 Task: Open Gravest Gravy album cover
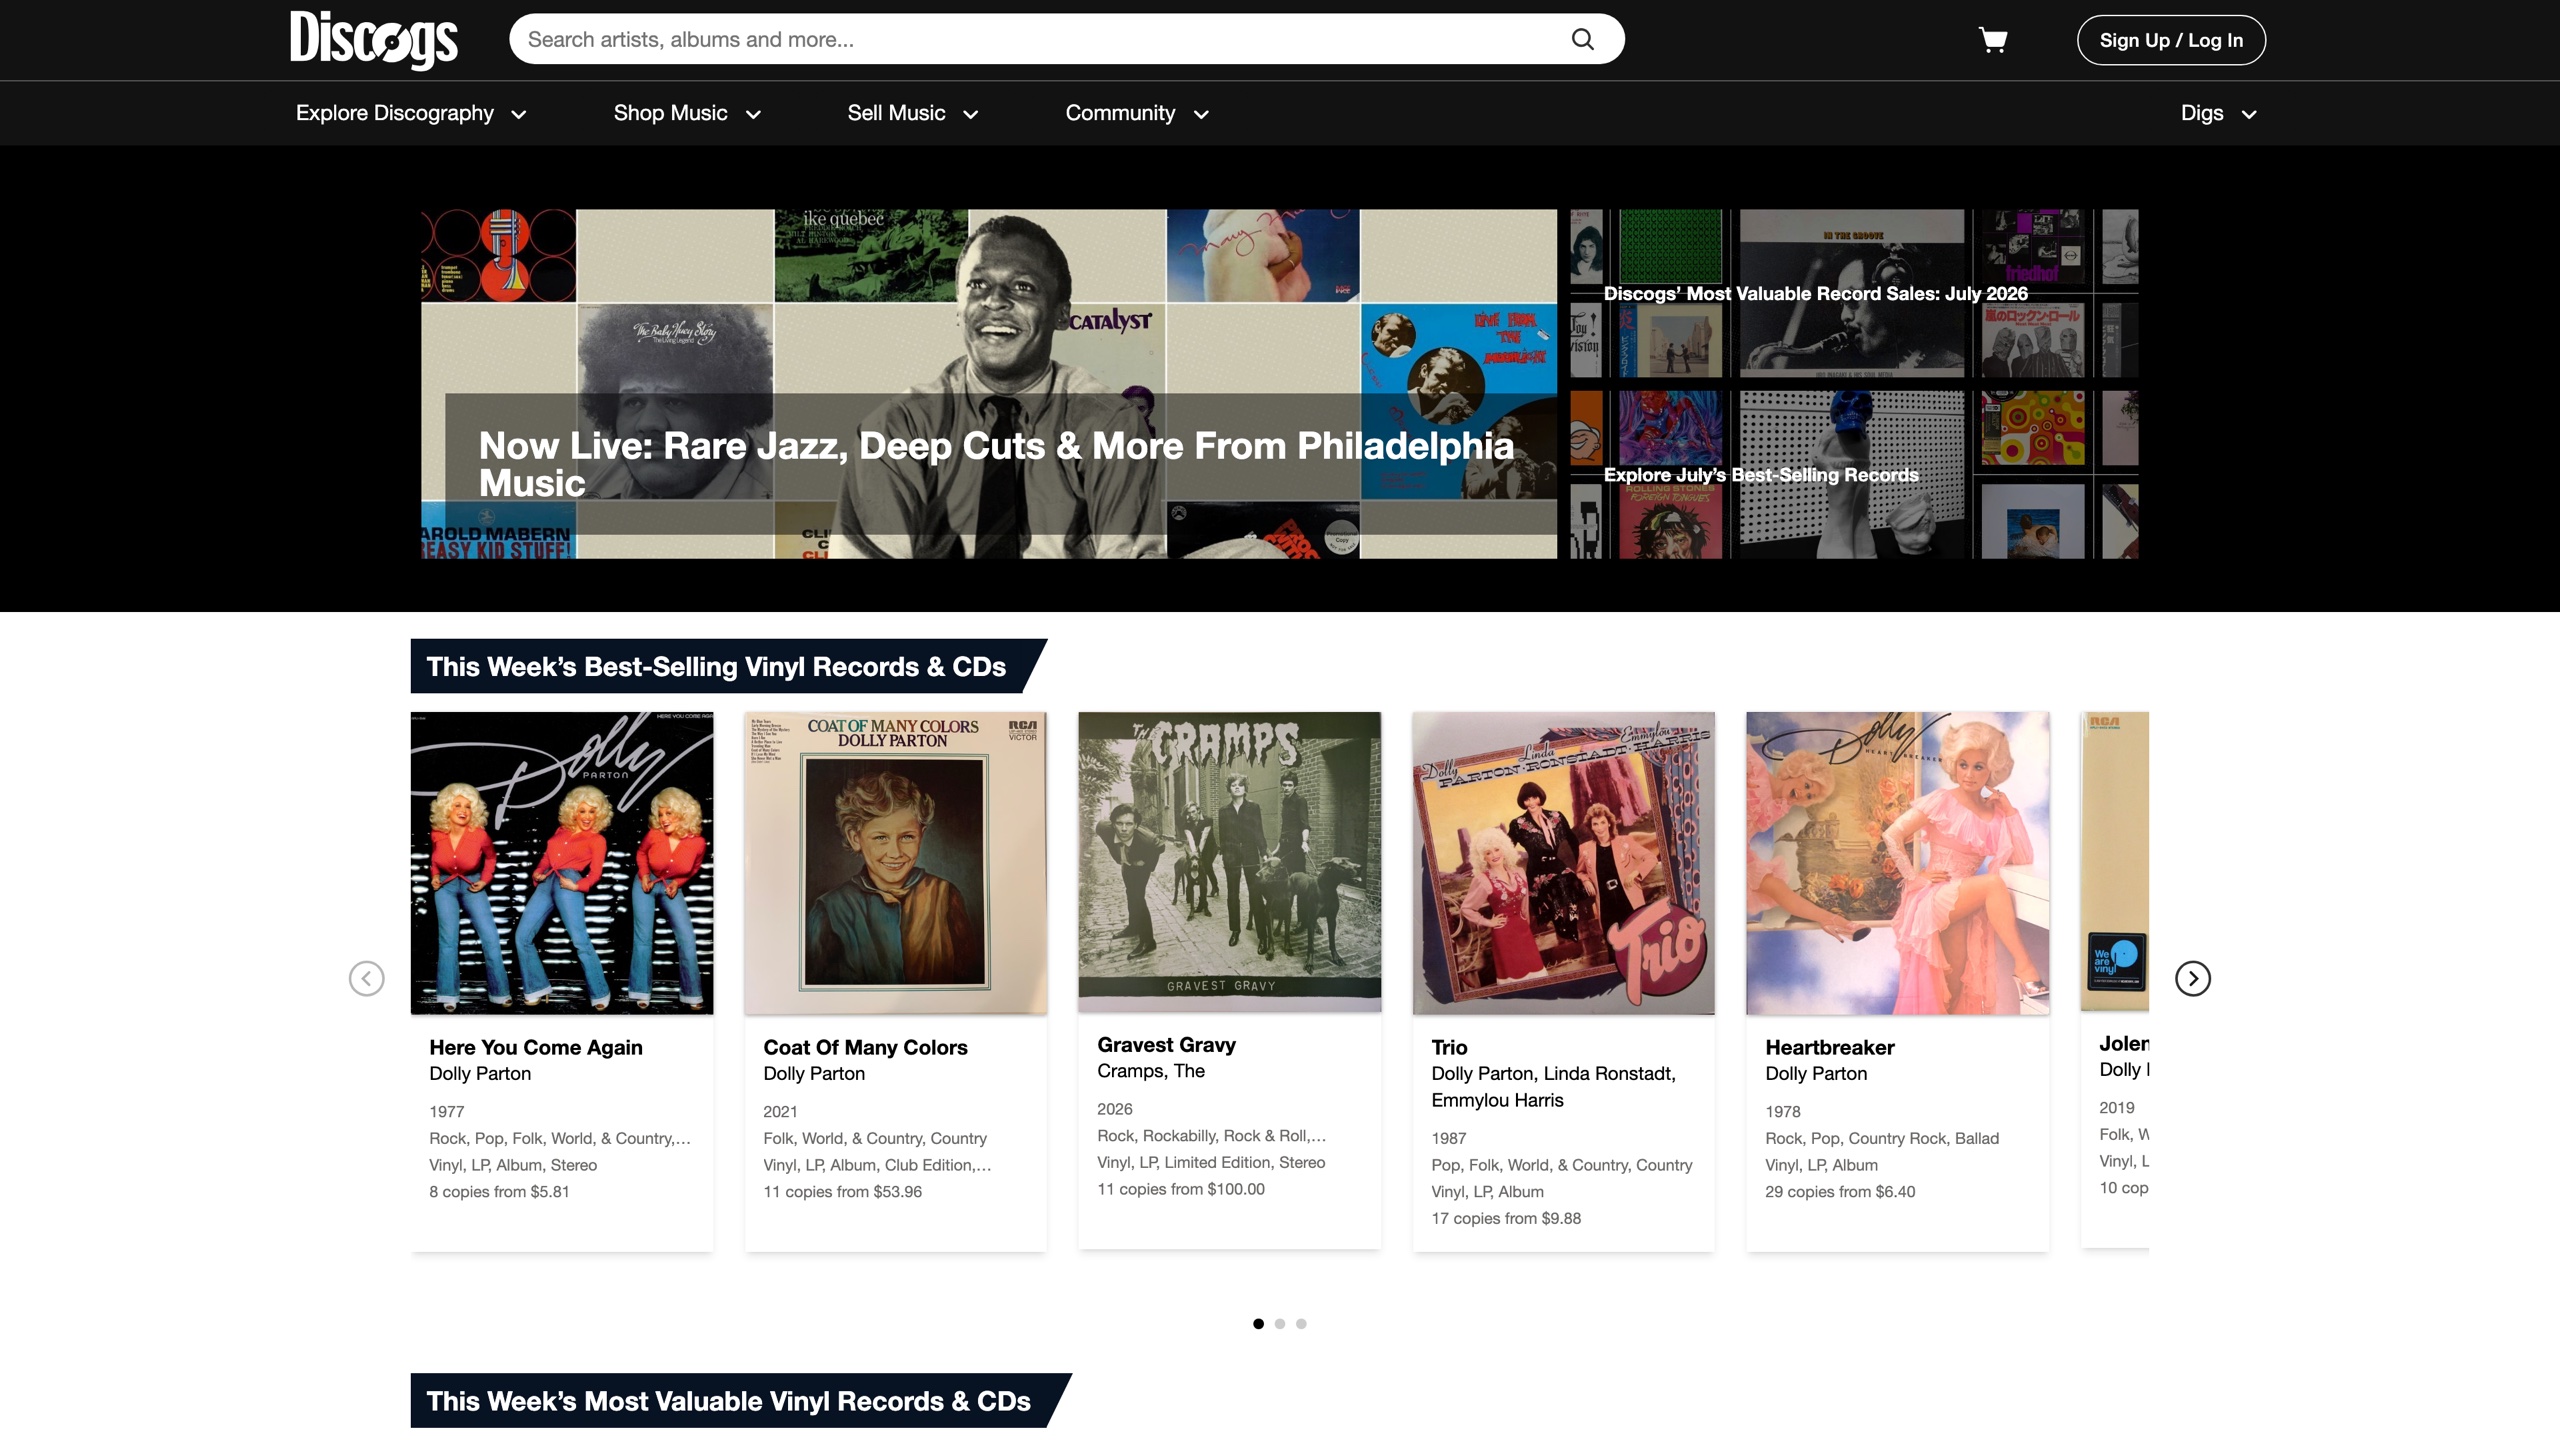tap(1230, 861)
